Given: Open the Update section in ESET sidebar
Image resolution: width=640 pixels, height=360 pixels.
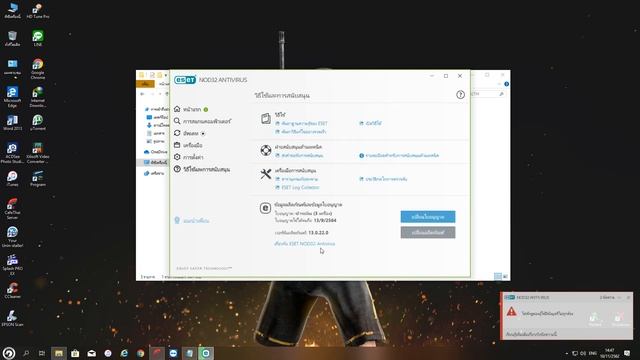Looking at the screenshot, I should point(190,133).
